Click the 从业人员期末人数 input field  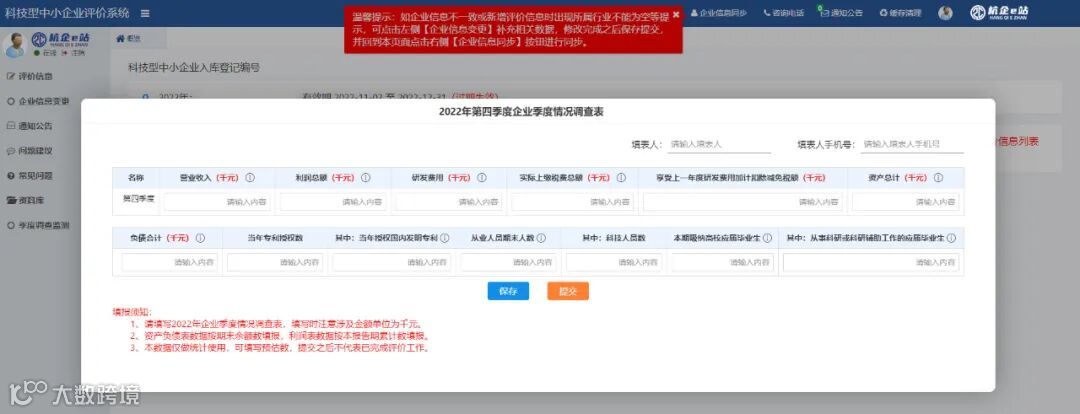pyautogui.click(x=508, y=262)
